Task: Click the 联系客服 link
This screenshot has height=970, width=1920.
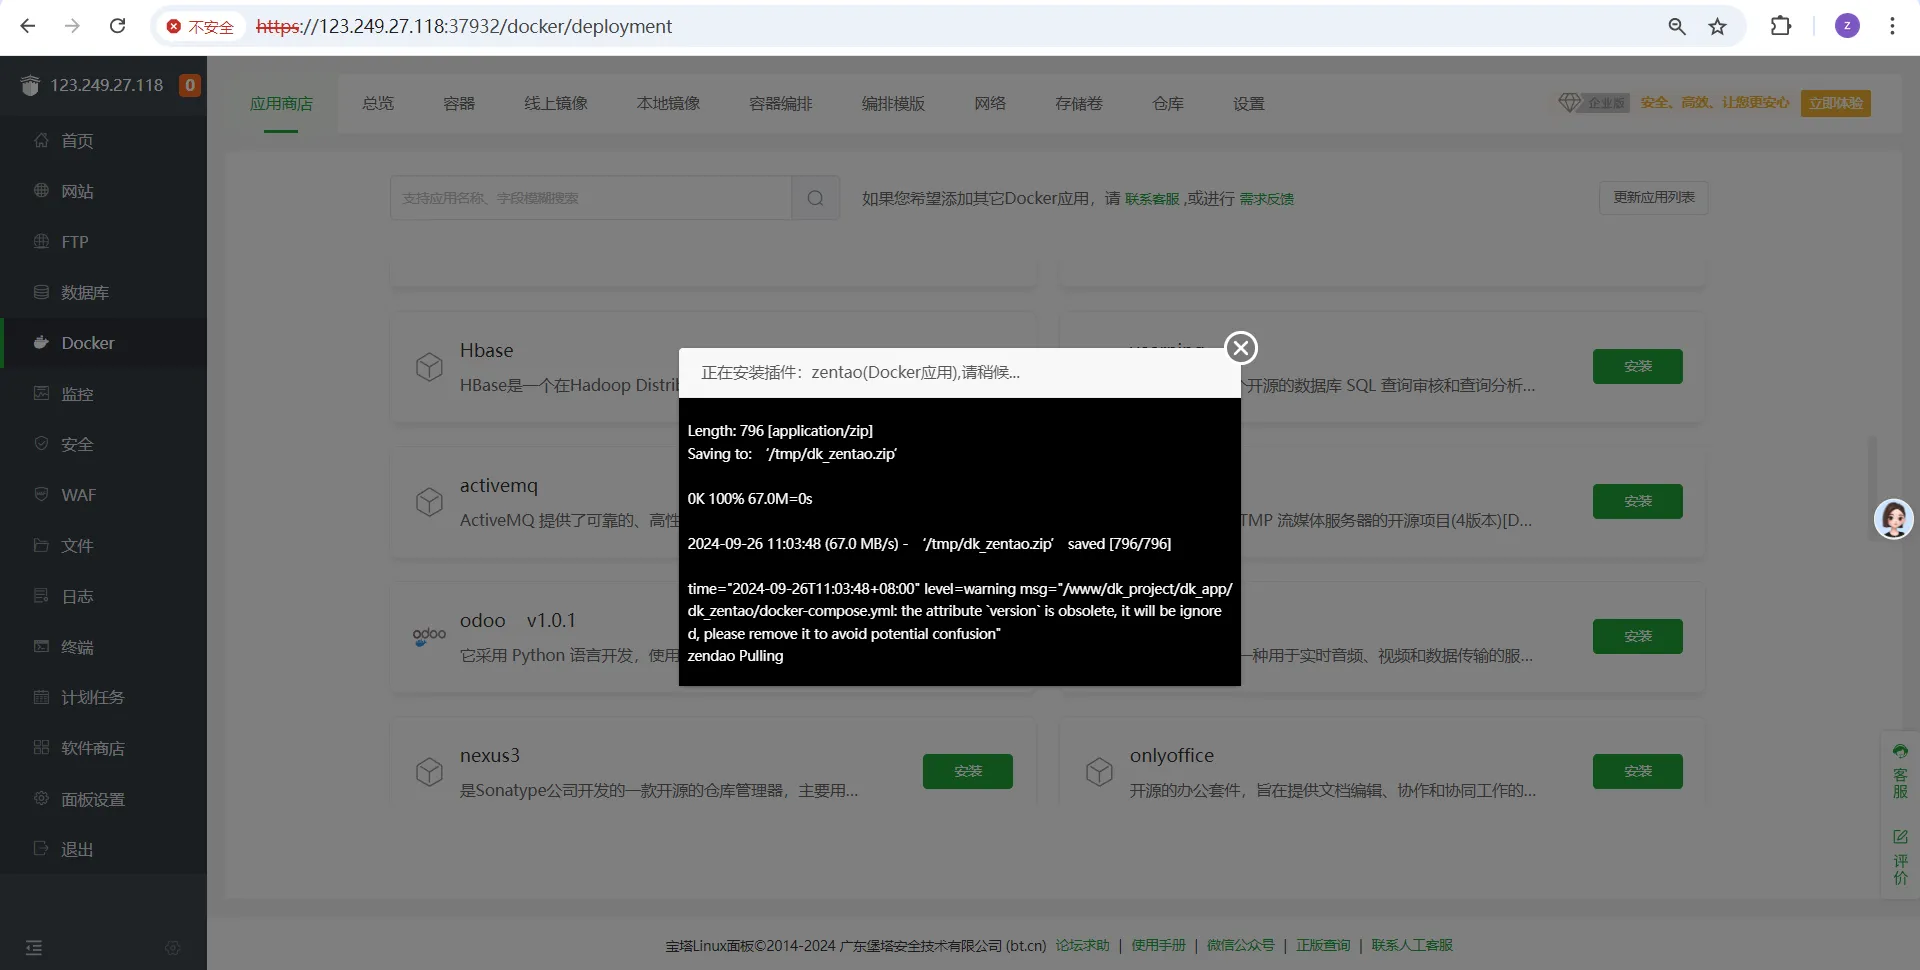Action: point(1152,199)
